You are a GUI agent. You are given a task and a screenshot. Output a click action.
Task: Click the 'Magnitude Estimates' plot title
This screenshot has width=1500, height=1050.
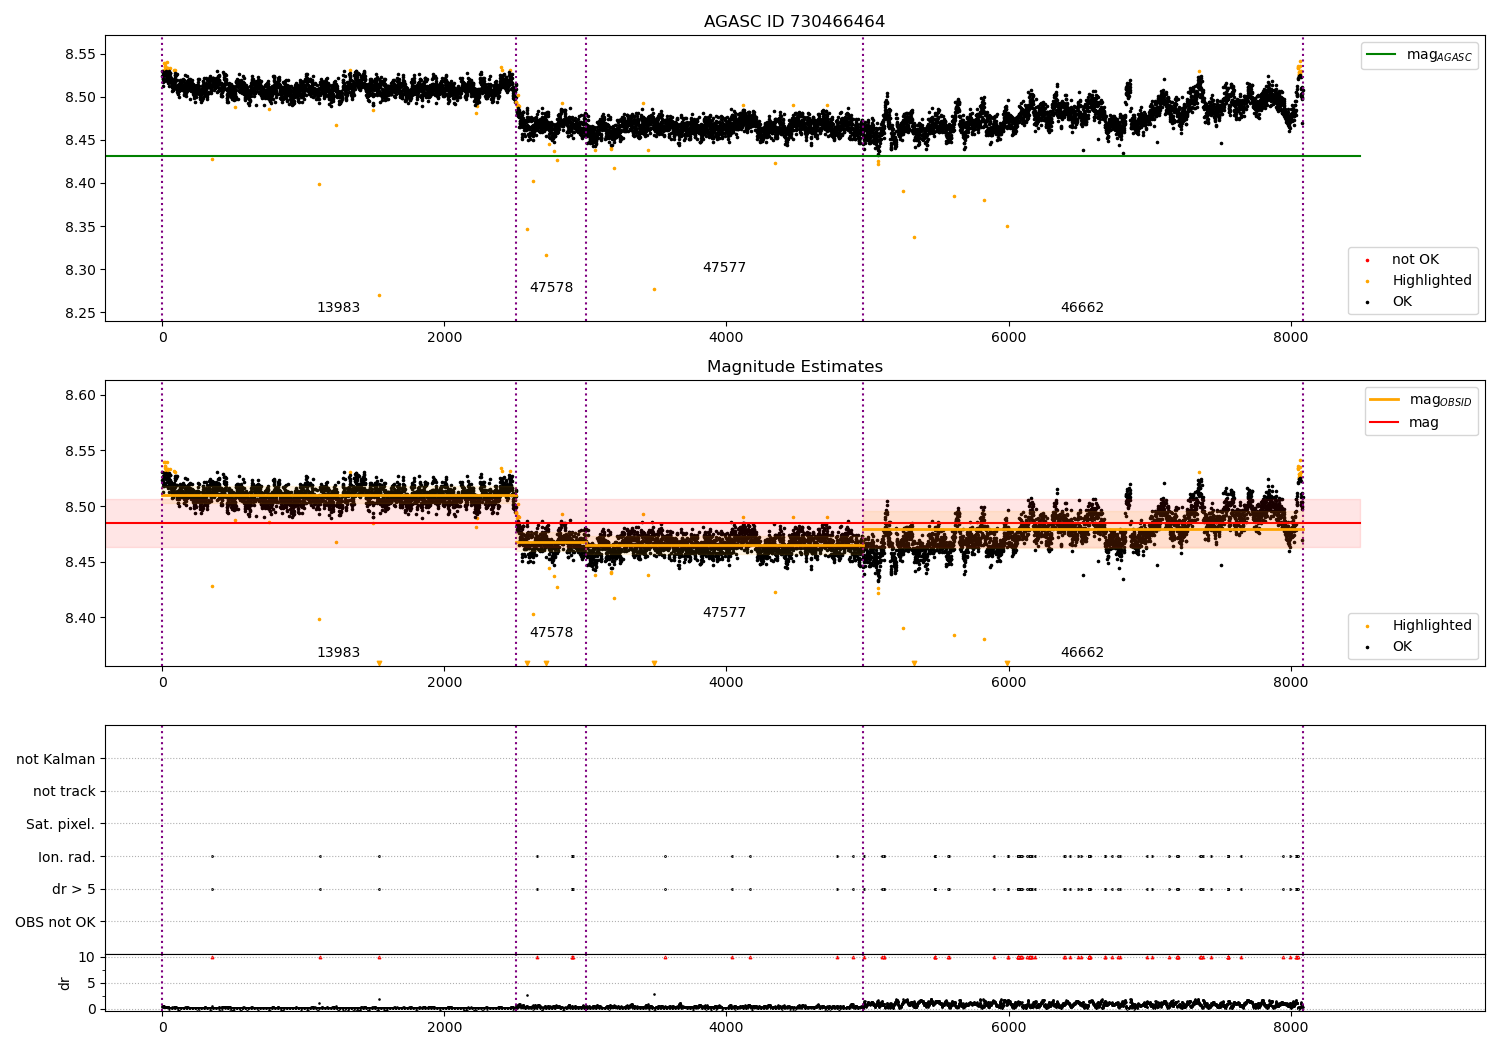point(794,367)
